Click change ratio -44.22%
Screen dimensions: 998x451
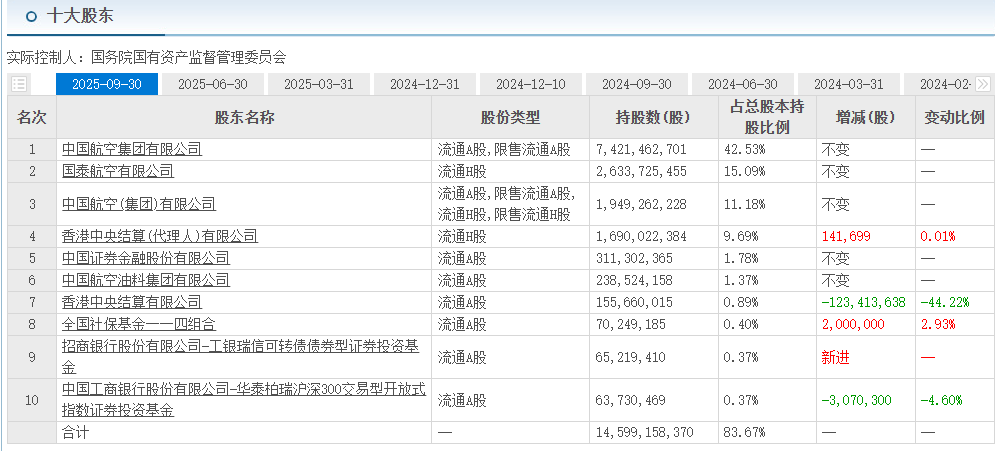[x=945, y=302]
